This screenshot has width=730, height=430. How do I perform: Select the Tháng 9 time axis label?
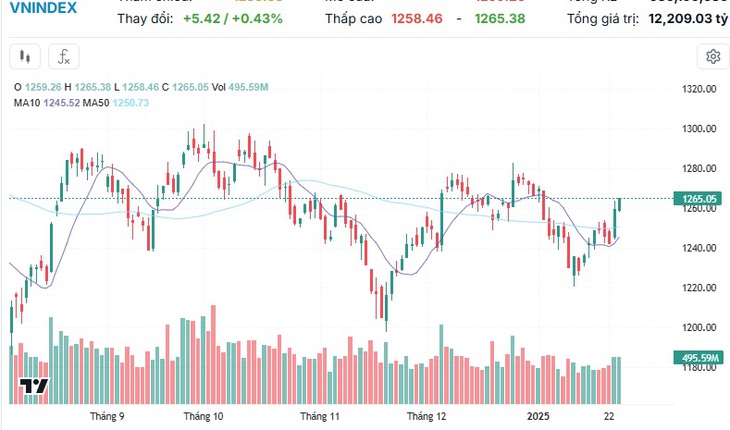click(107, 416)
